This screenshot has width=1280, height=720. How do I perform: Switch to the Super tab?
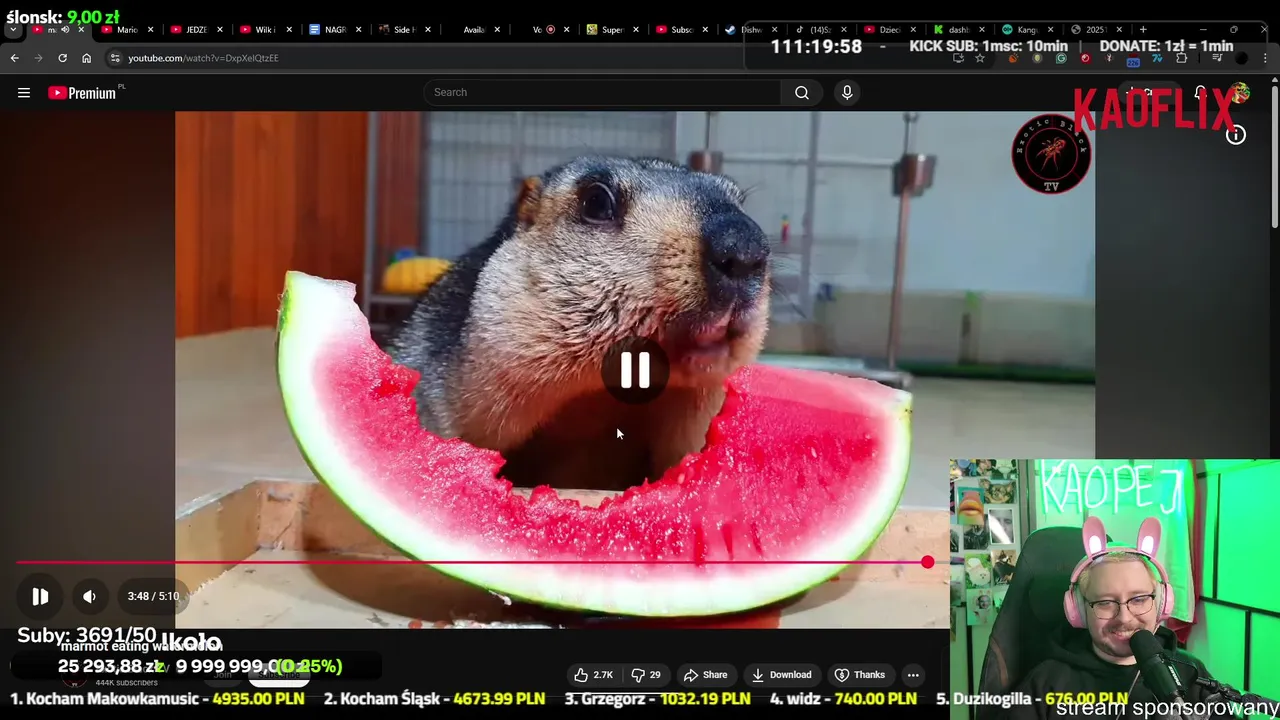tap(612, 29)
